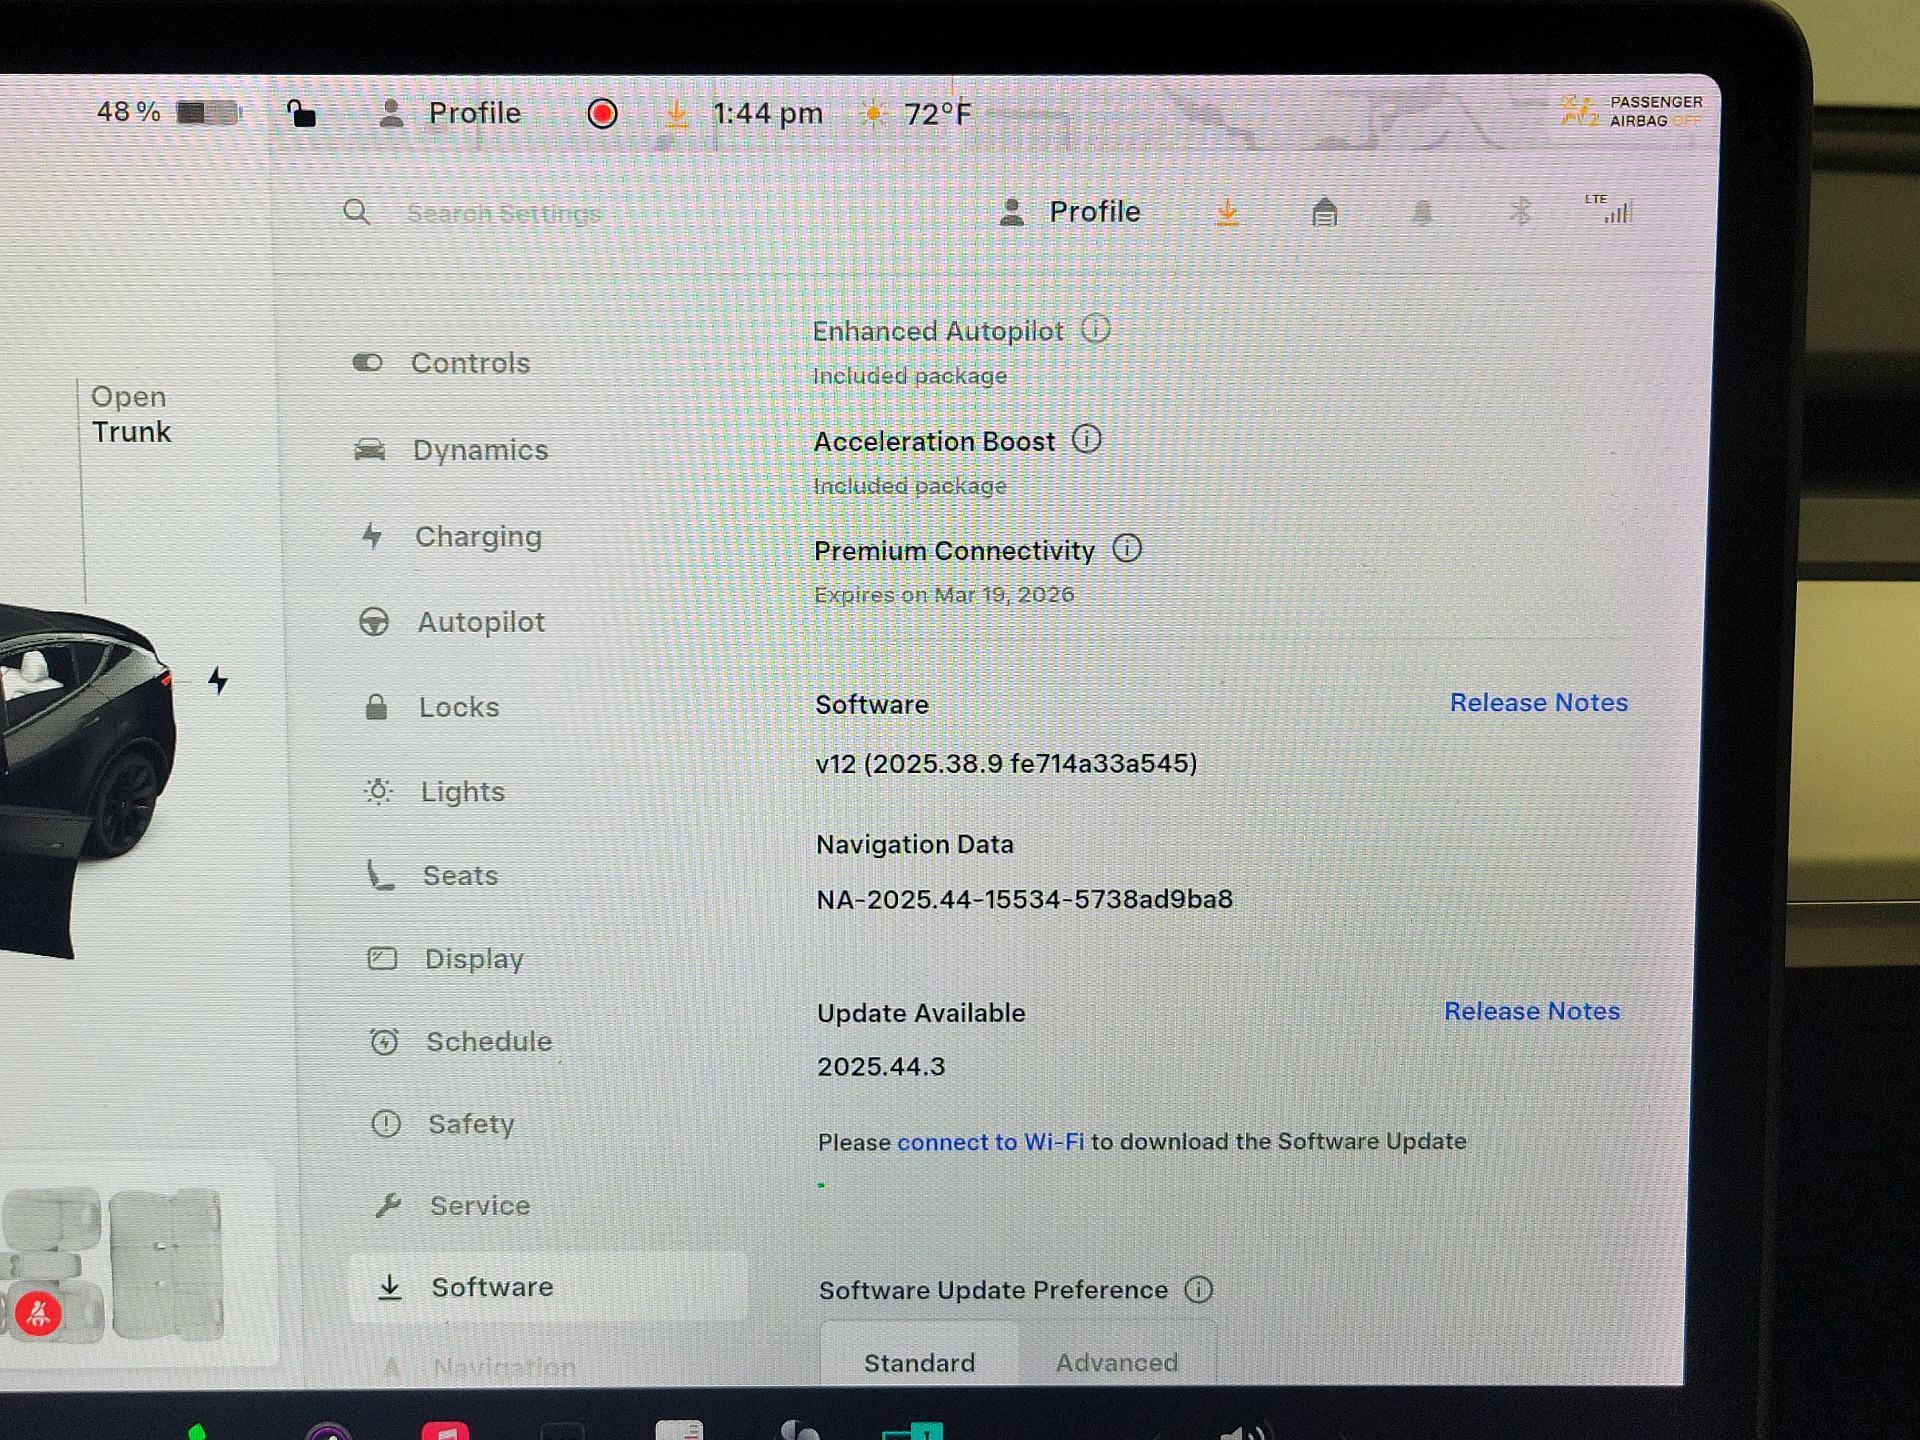Open the Autopilot settings menu
1920x1440 pixels.
click(x=480, y=622)
